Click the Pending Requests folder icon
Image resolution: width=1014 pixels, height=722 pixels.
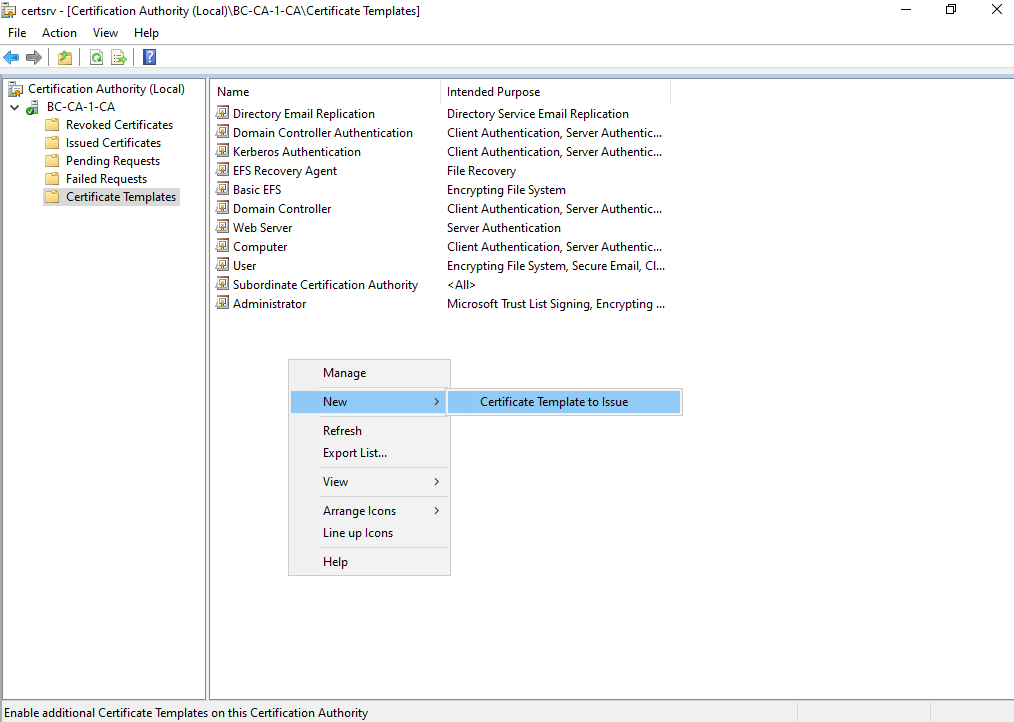click(x=52, y=161)
